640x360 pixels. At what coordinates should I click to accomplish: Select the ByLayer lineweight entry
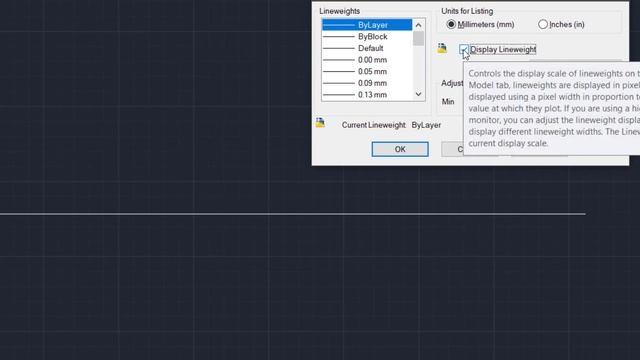[x=367, y=25]
